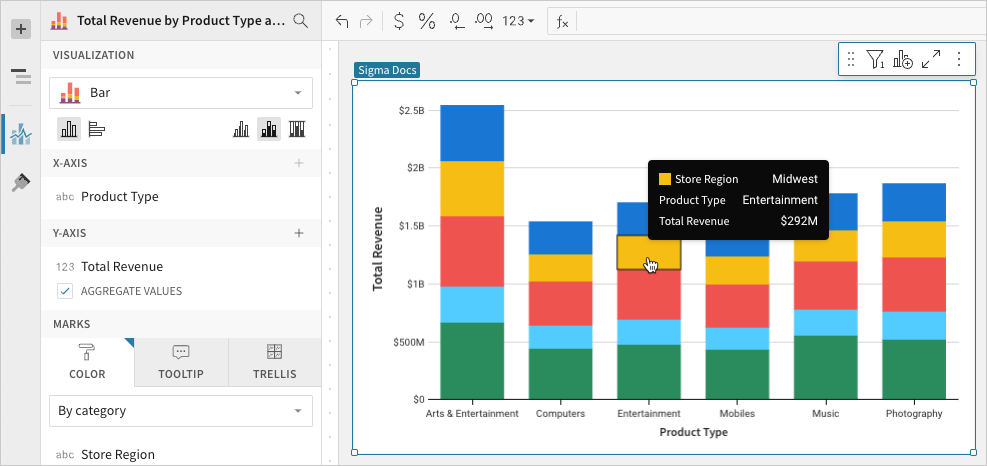Viewport: 987px width, 466px height.
Task: Open the Bar visualization type dropdown
Action: click(x=181, y=93)
